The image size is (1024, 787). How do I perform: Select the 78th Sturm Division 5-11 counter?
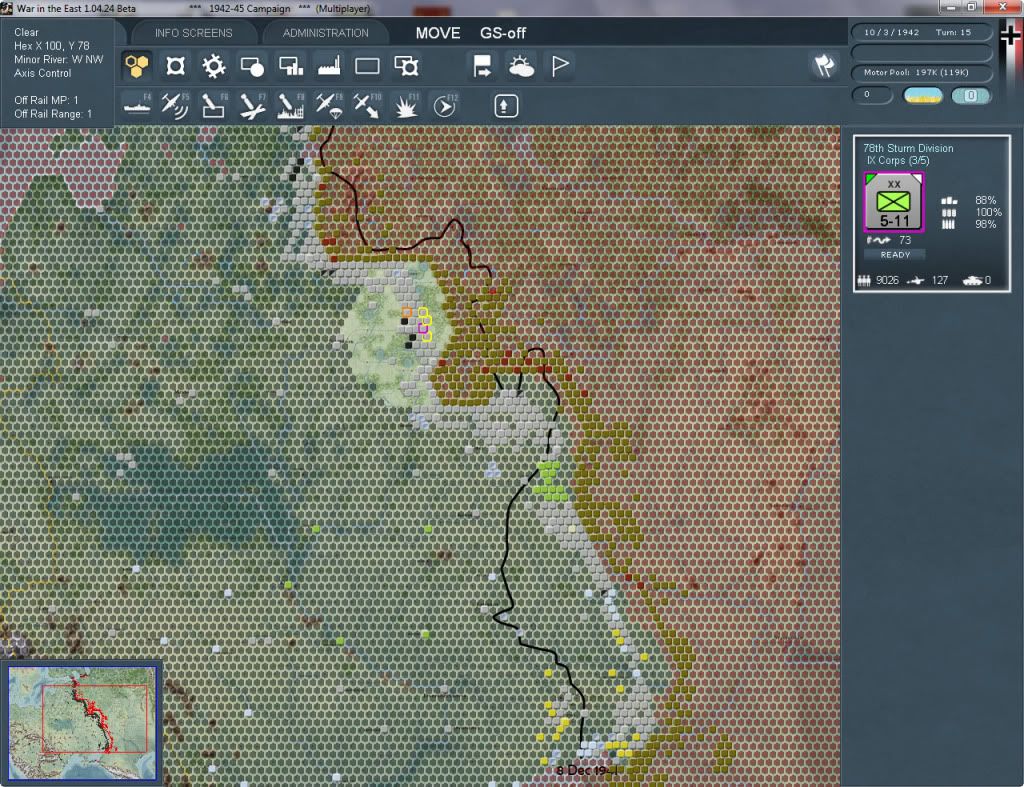click(893, 202)
